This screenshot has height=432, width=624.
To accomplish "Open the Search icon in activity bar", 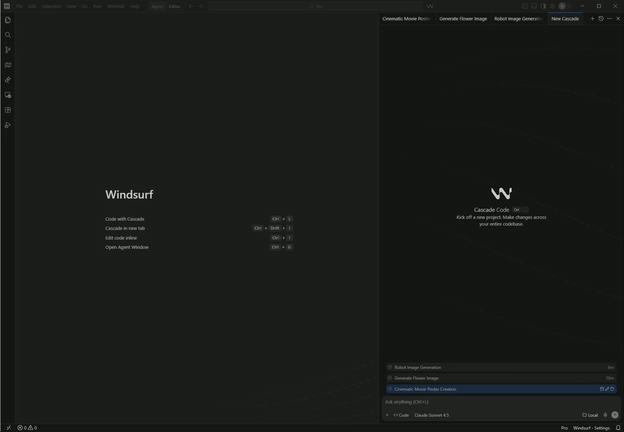I will [x=8, y=35].
